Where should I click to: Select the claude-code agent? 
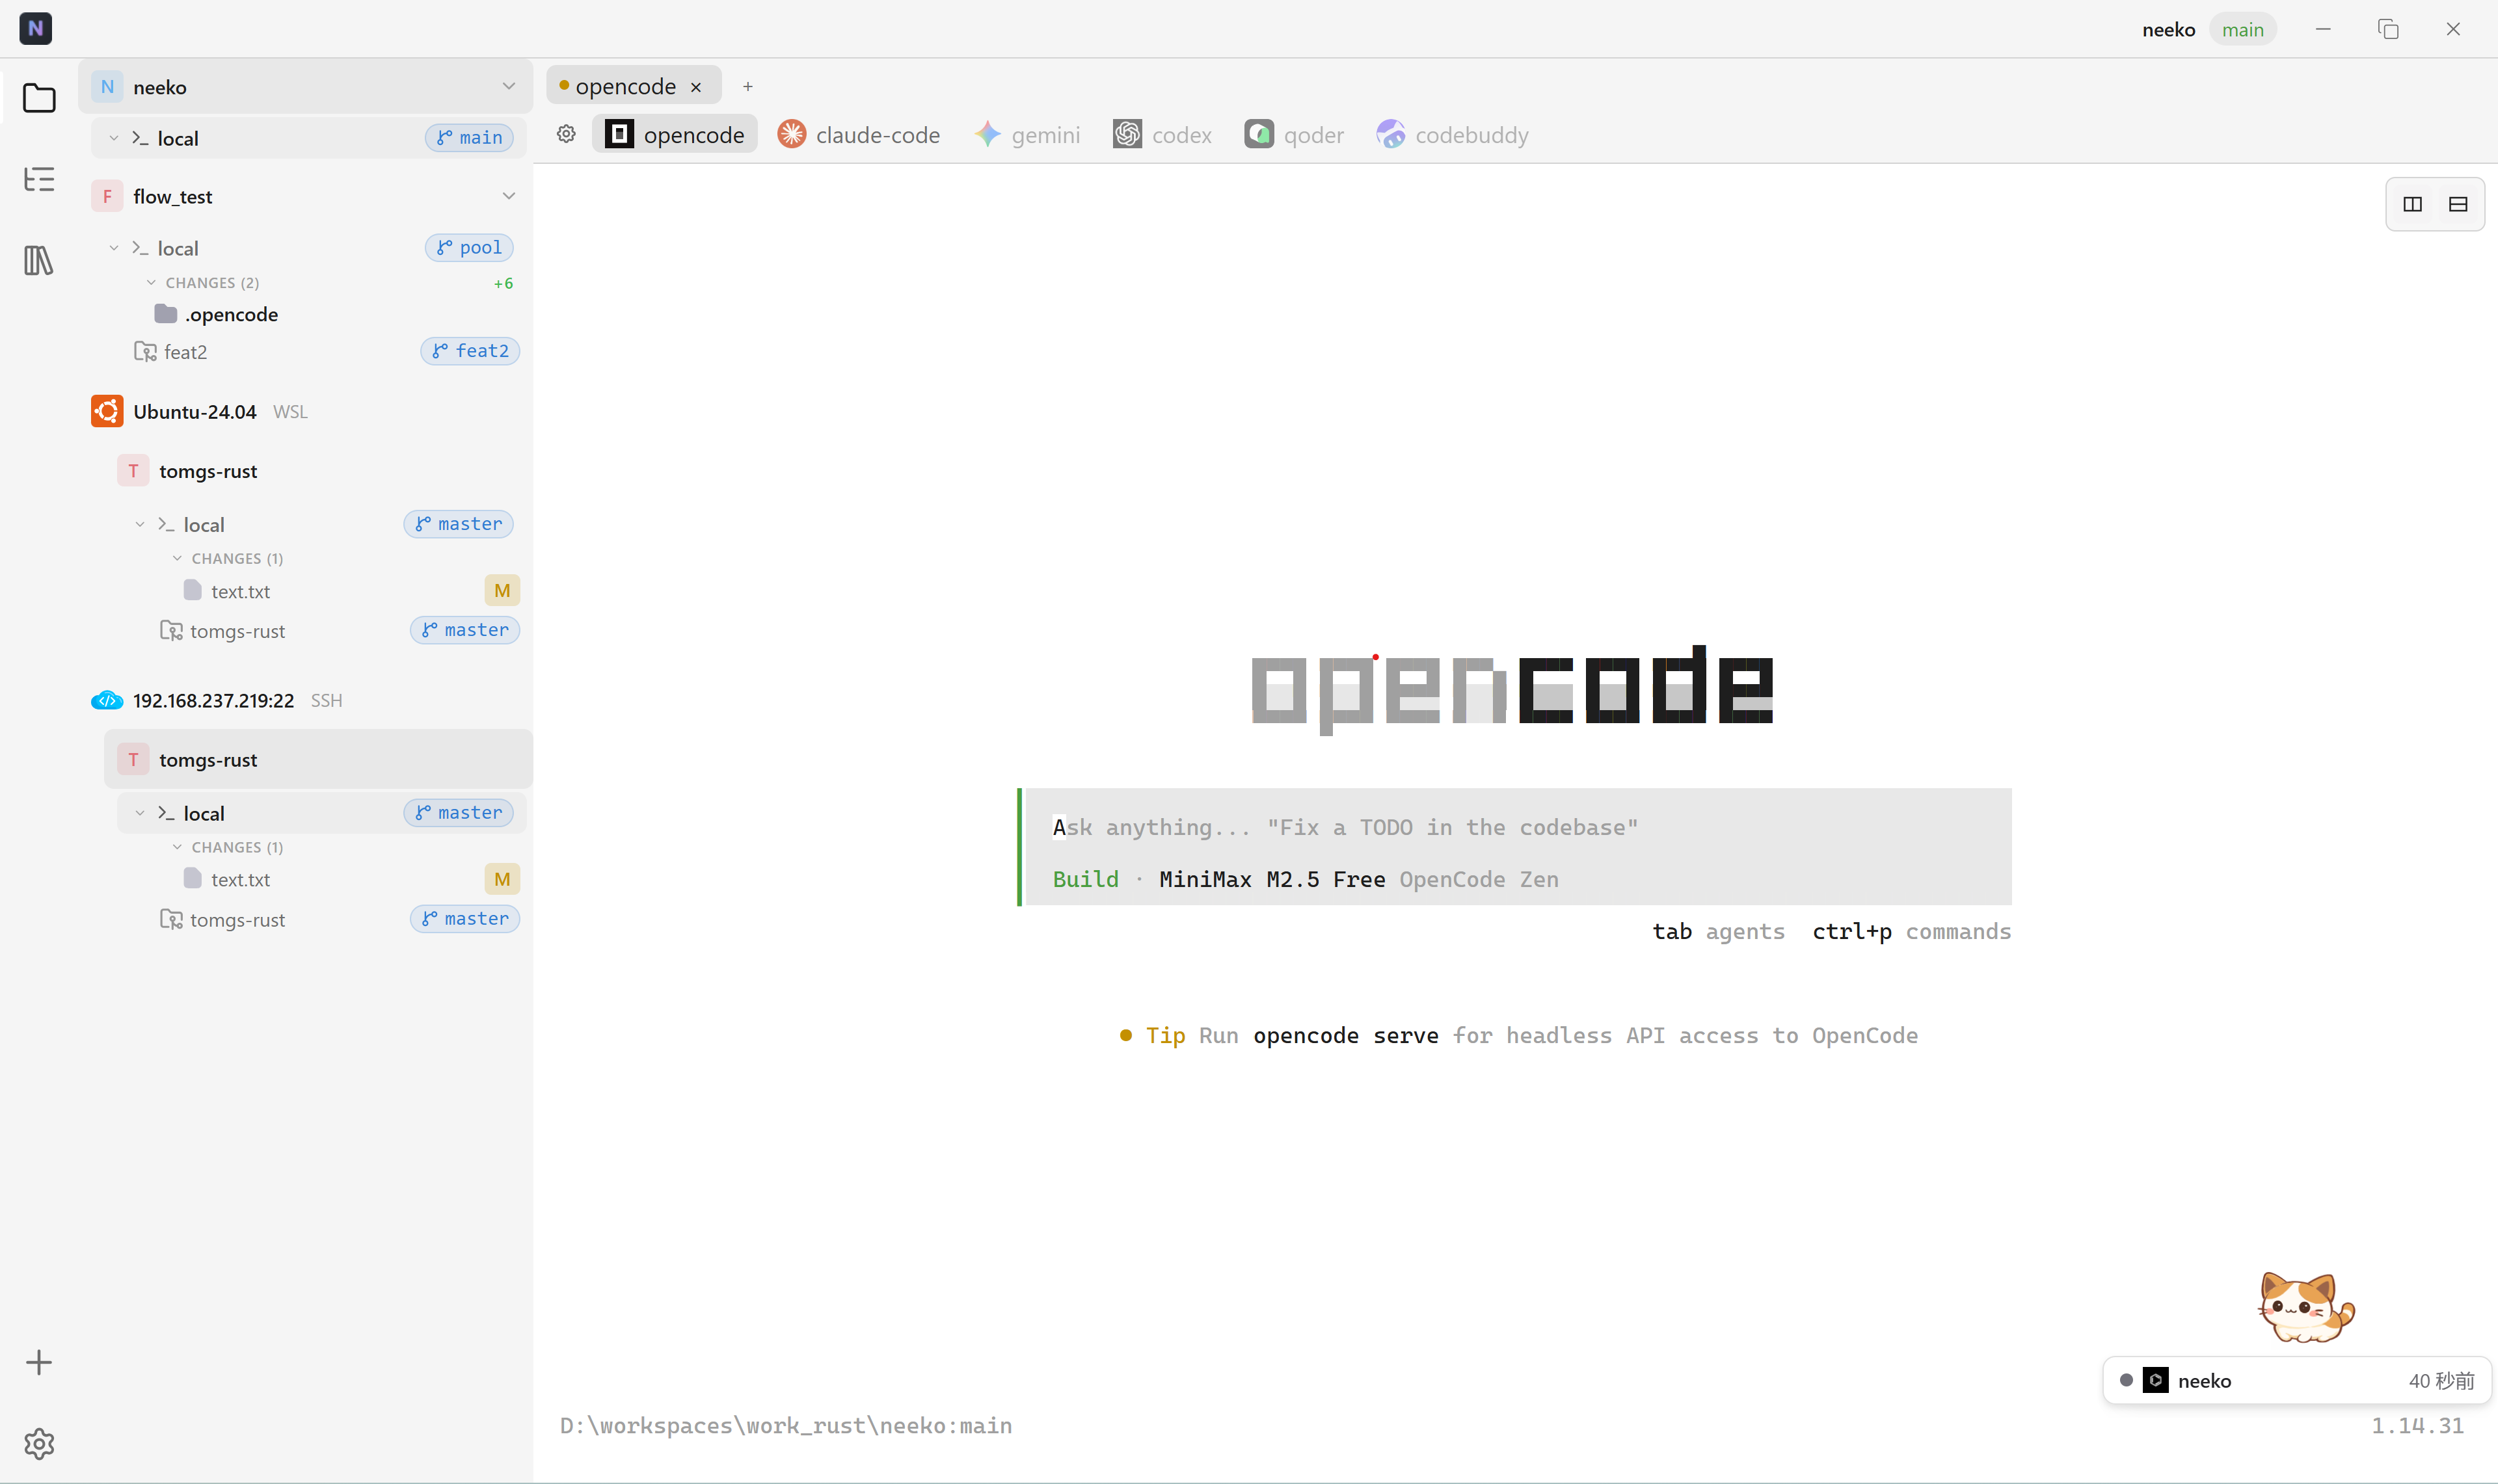(x=859, y=134)
